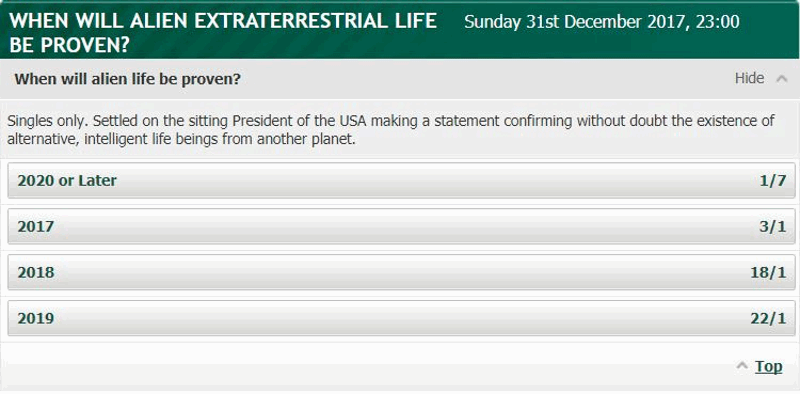Select the 18/1 odds price
The image size is (800, 394).
pos(768,273)
